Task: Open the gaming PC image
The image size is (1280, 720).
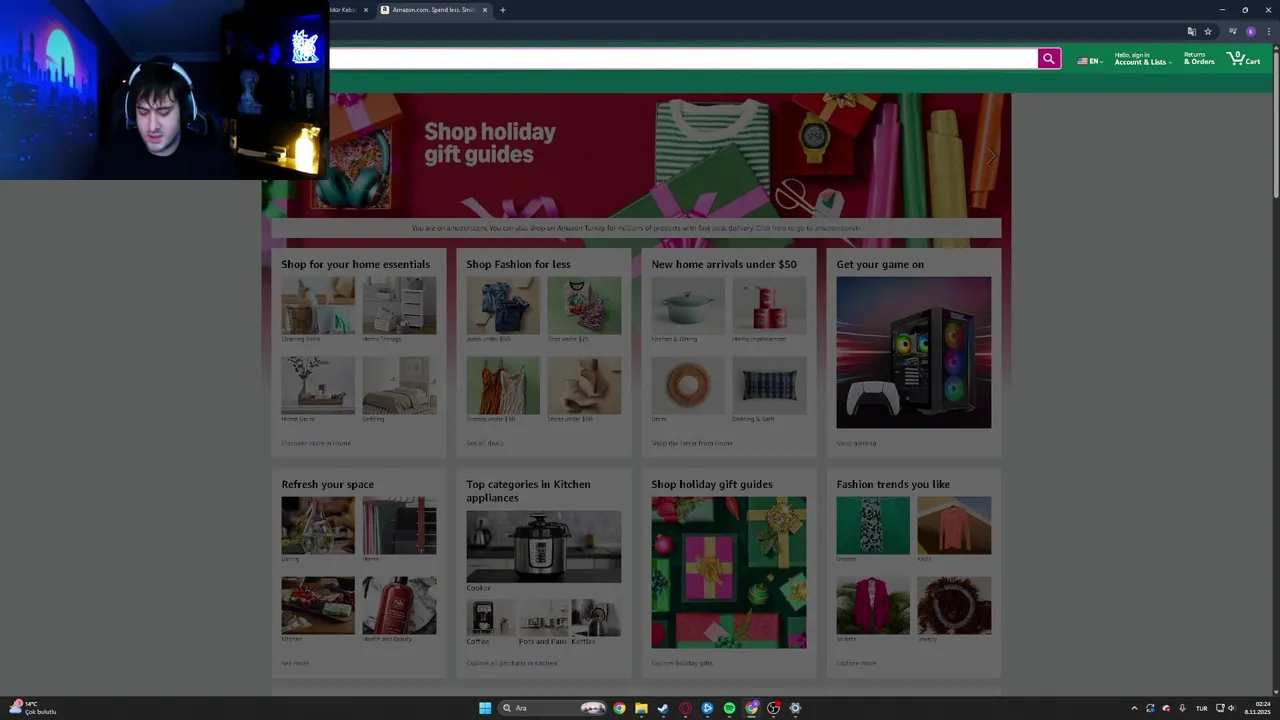Action: tap(914, 353)
